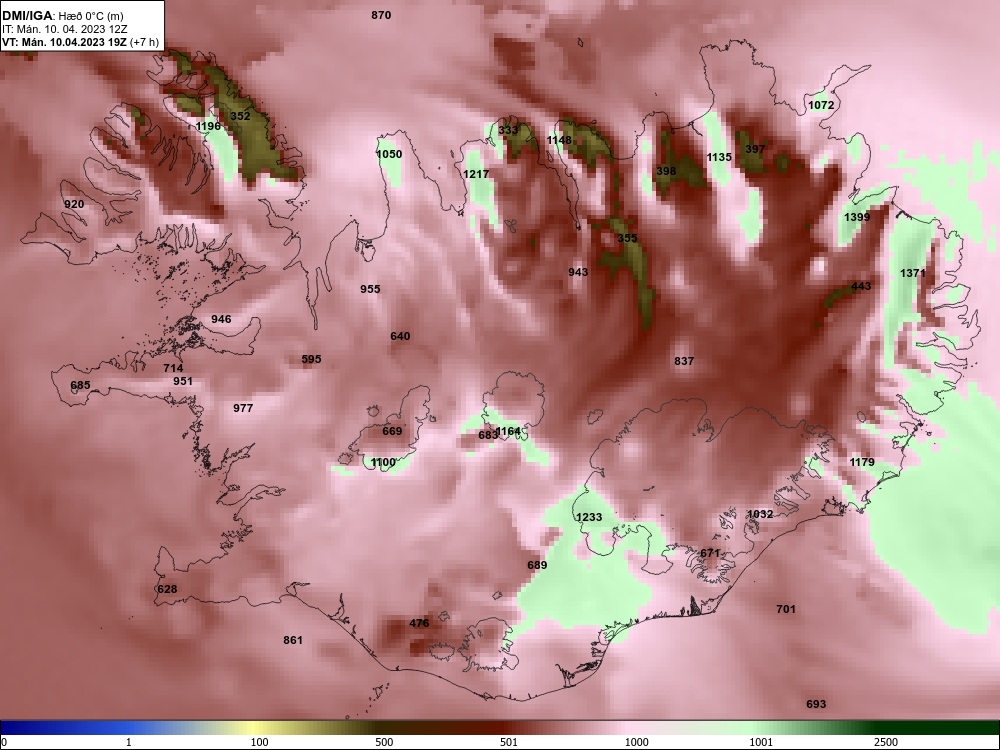Click the 943 height value
Image resolution: width=1000 pixels, height=750 pixels.
[x=578, y=272]
